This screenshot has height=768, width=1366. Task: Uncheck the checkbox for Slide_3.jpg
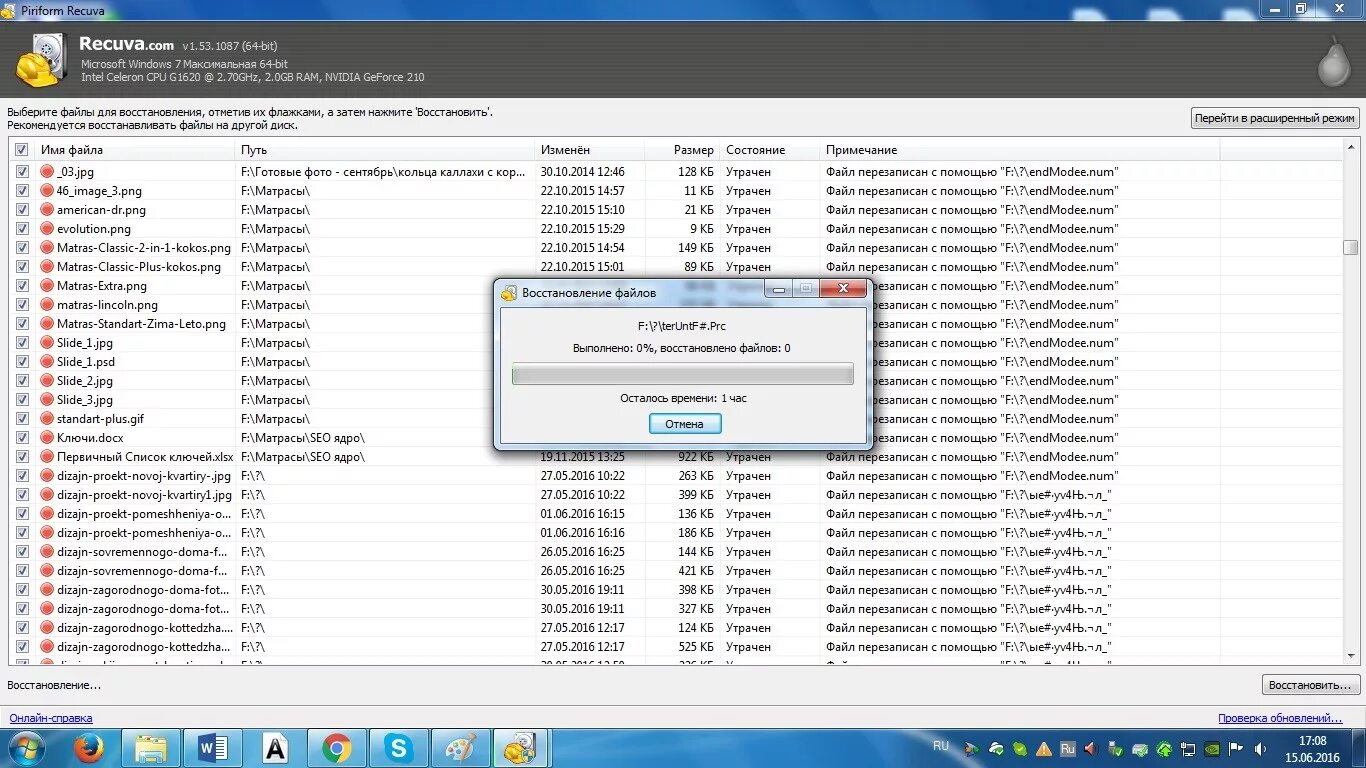(x=22, y=400)
